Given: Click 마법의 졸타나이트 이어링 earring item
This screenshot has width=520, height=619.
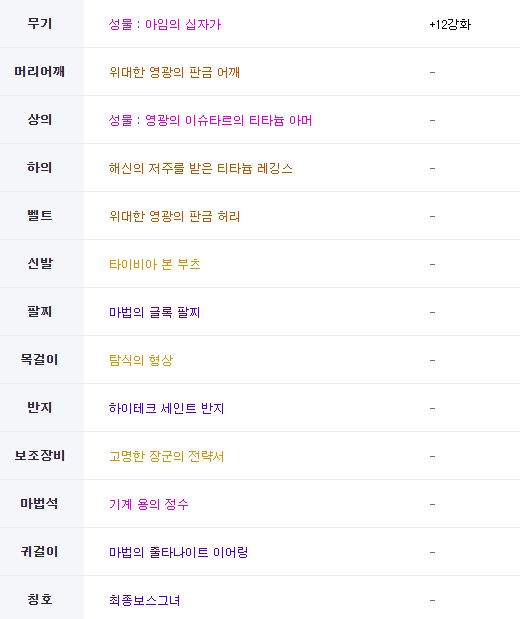Looking at the screenshot, I should 178,552.
